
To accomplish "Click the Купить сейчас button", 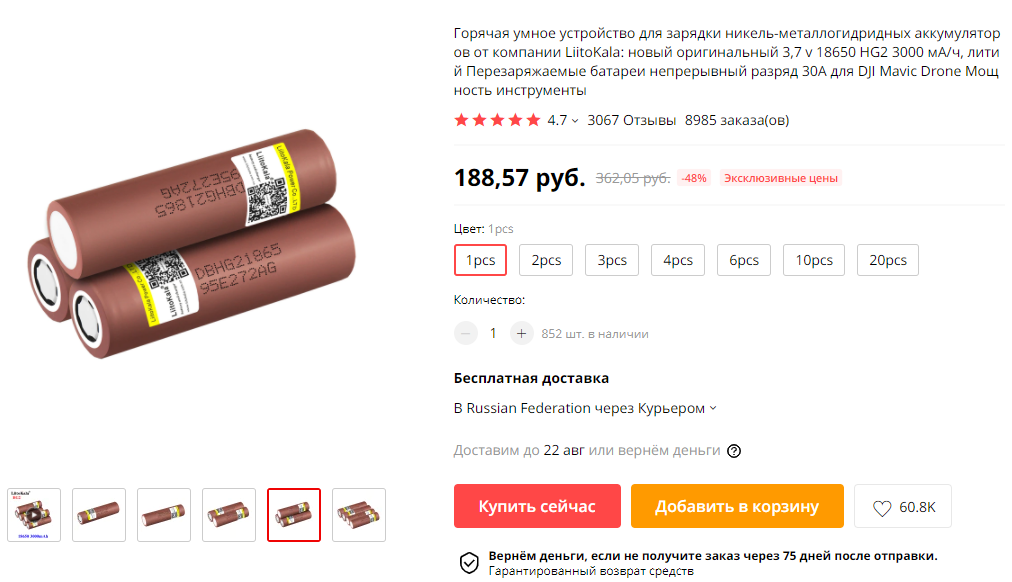I will [x=537, y=507].
